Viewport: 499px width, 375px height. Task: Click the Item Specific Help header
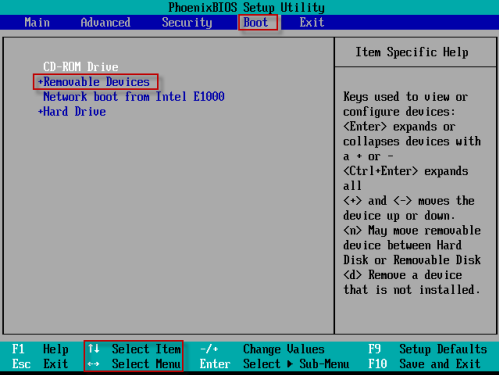point(412,52)
